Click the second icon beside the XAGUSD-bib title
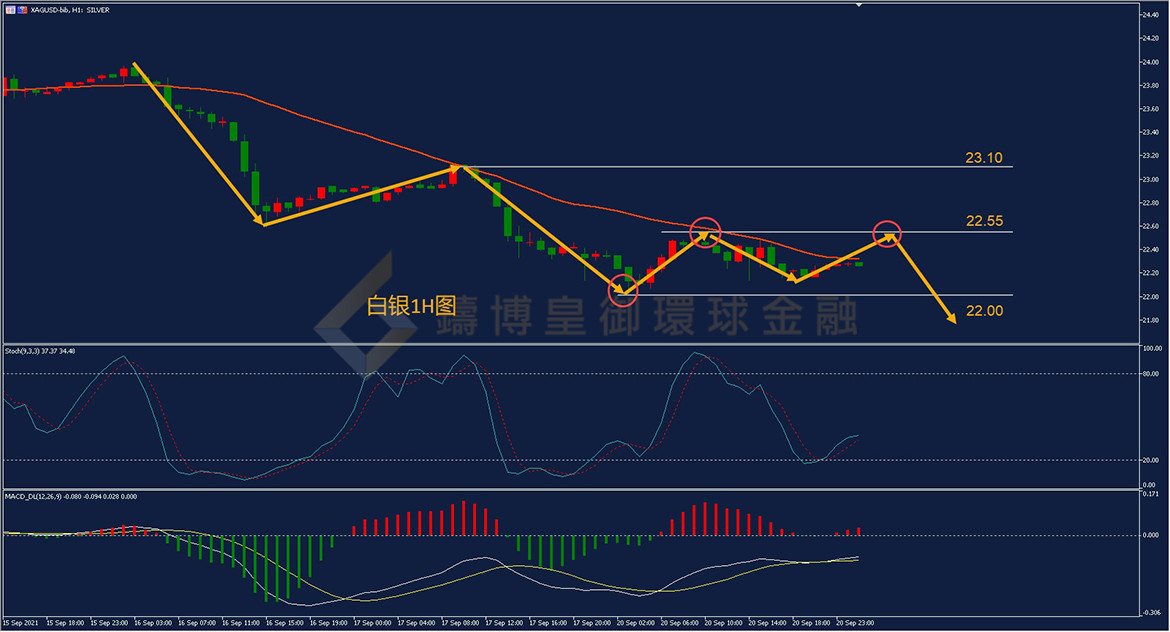The image size is (1170, 632). [21, 9]
